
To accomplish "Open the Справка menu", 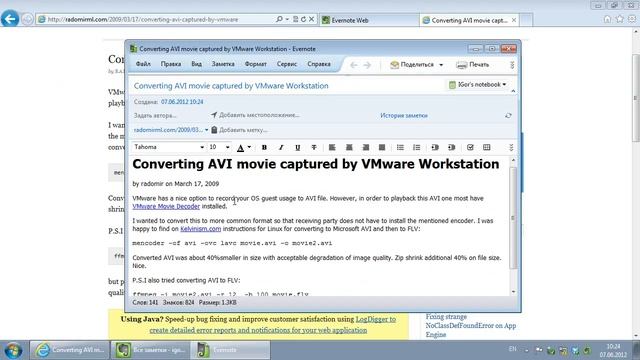I will [x=319, y=64].
